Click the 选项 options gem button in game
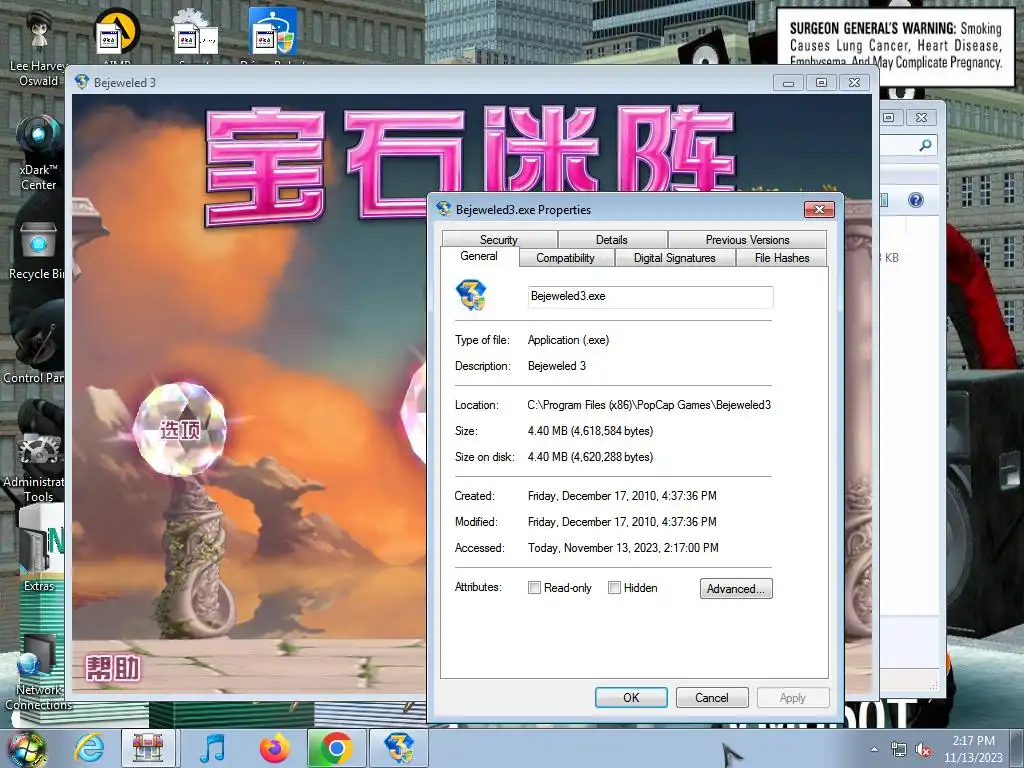 [180, 429]
